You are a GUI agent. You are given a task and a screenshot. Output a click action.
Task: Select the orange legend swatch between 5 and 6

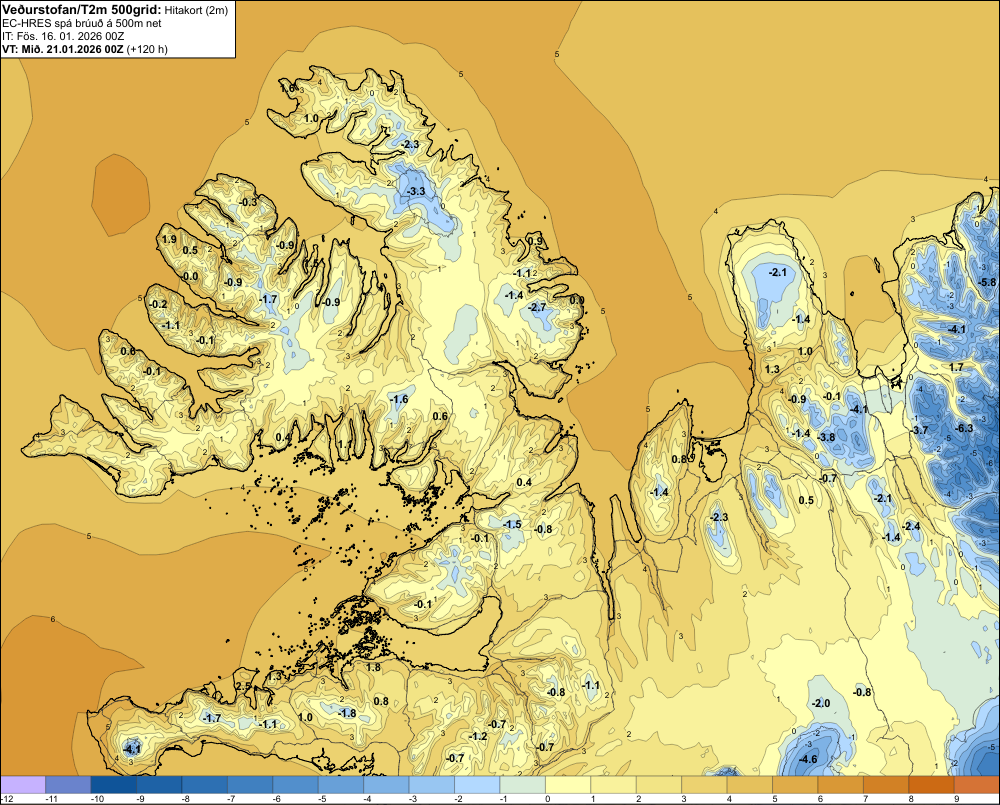click(795, 785)
